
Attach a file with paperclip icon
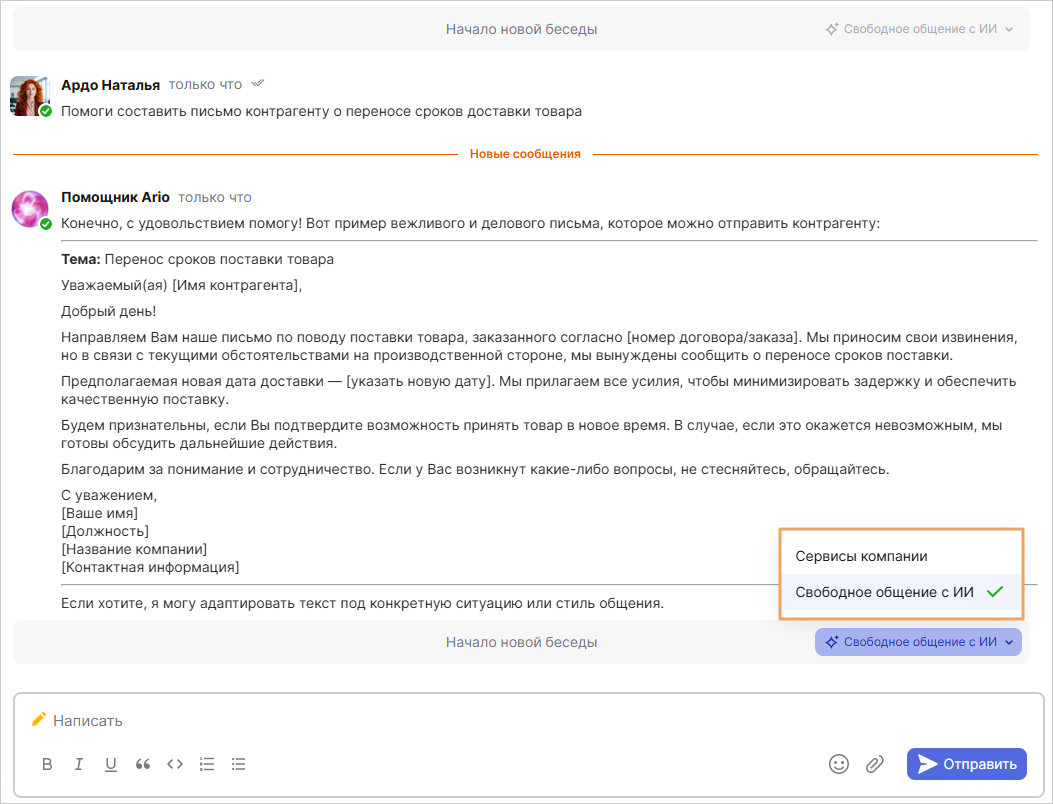pos(875,764)
